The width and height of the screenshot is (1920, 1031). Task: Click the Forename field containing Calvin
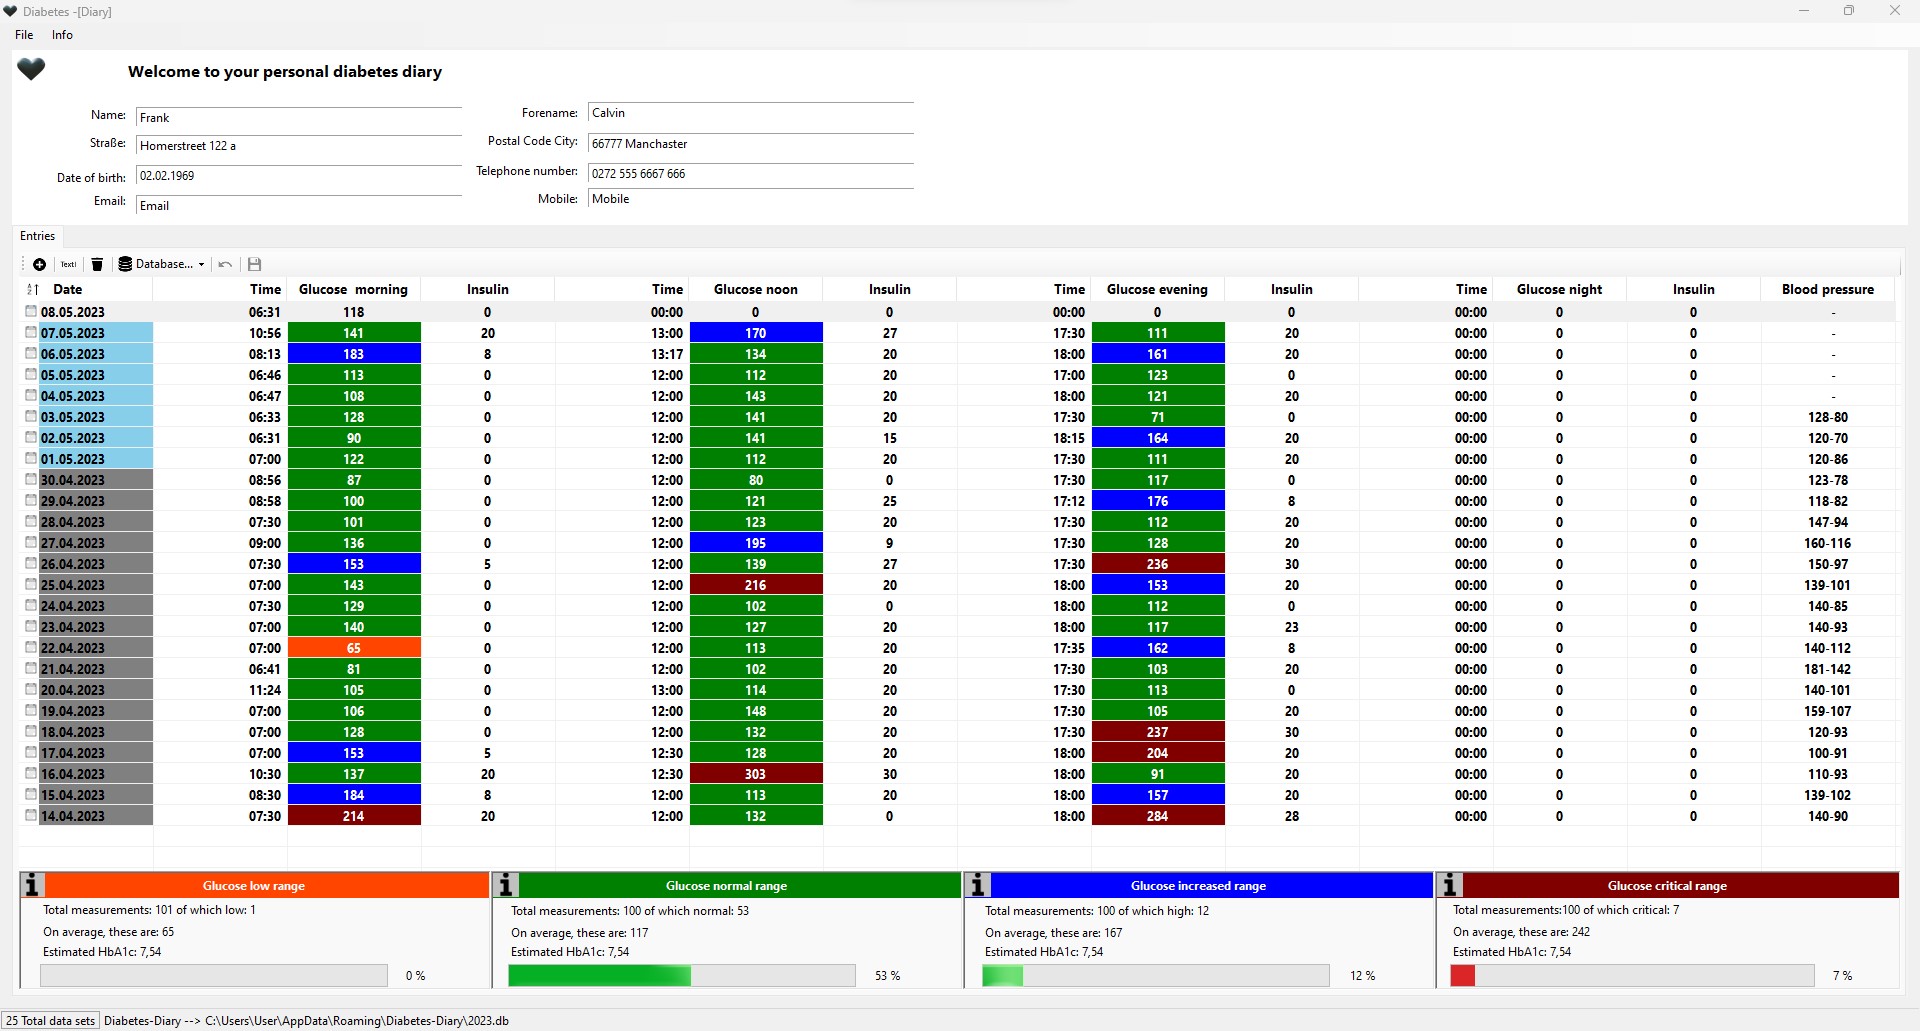point(751,113)
